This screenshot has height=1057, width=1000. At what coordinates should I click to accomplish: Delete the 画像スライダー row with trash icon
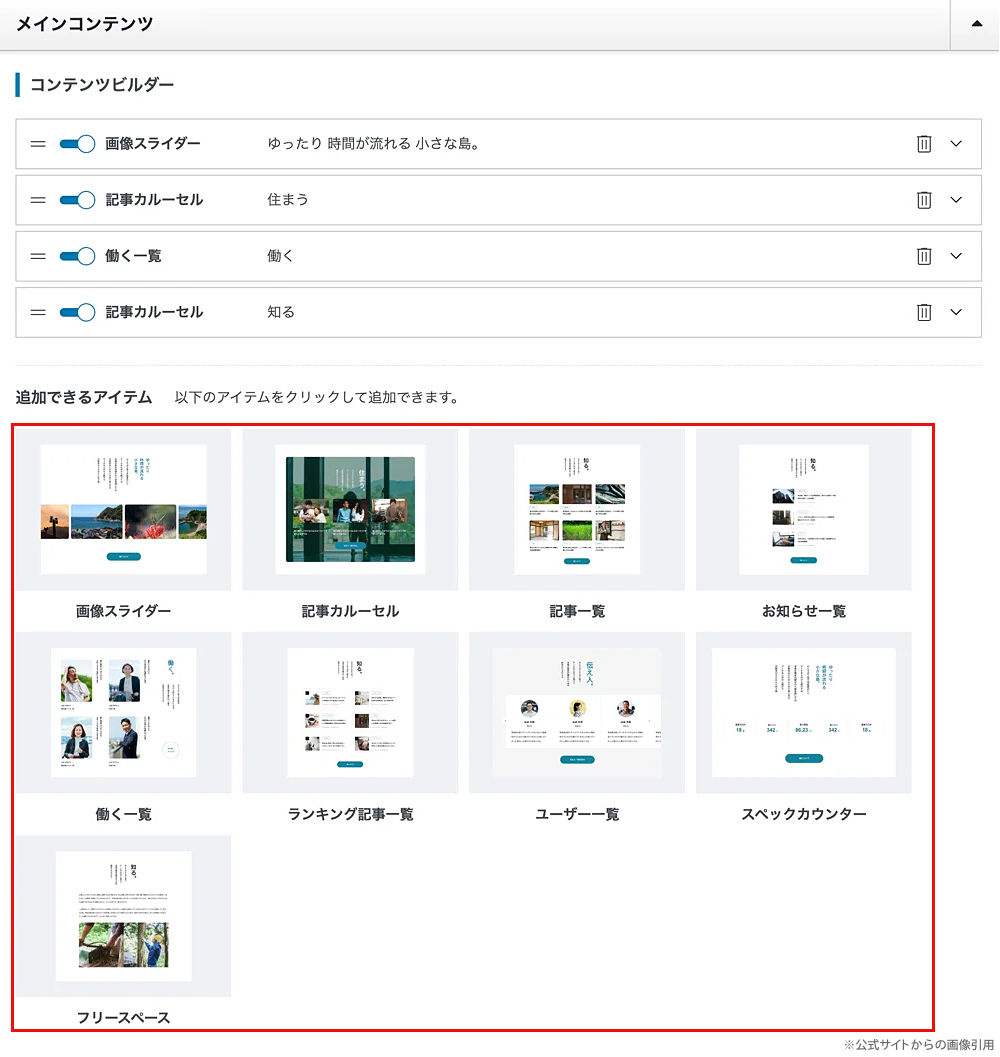(924, 144)
